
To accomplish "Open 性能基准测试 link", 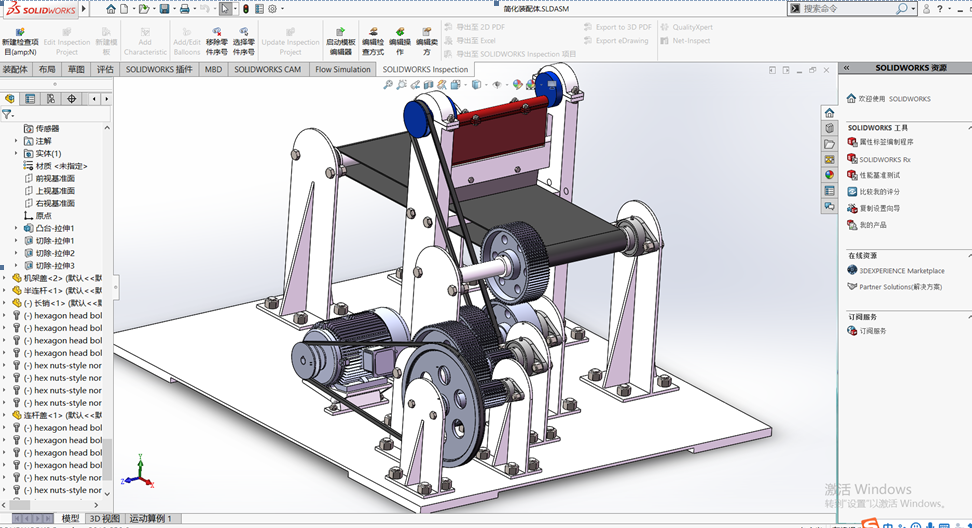I will point(879,175).
